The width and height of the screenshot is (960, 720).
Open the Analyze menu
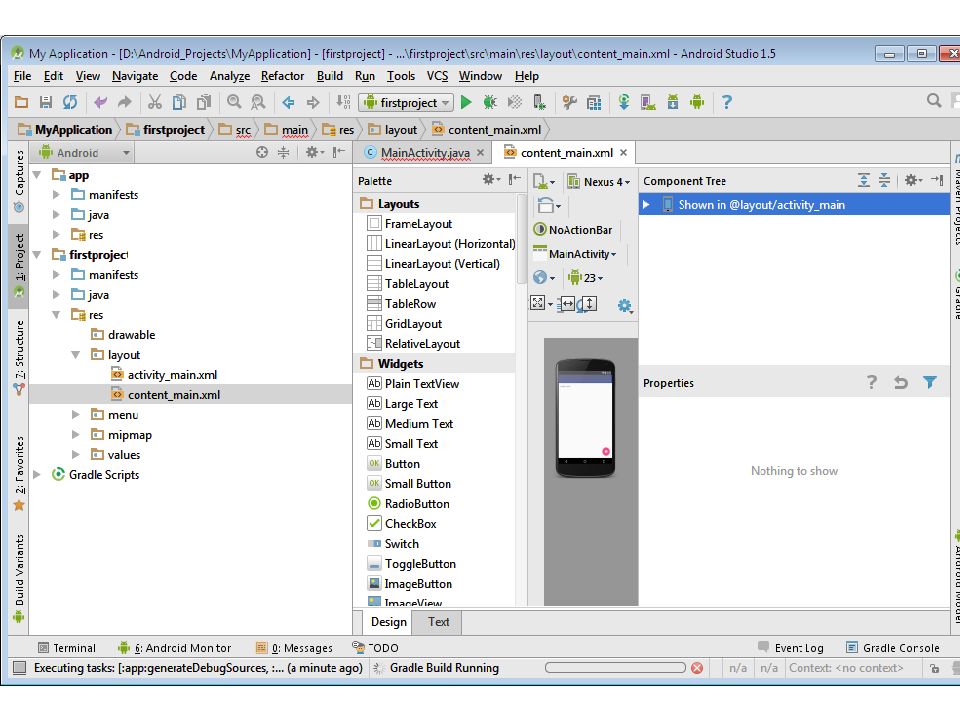click(230, 76)
